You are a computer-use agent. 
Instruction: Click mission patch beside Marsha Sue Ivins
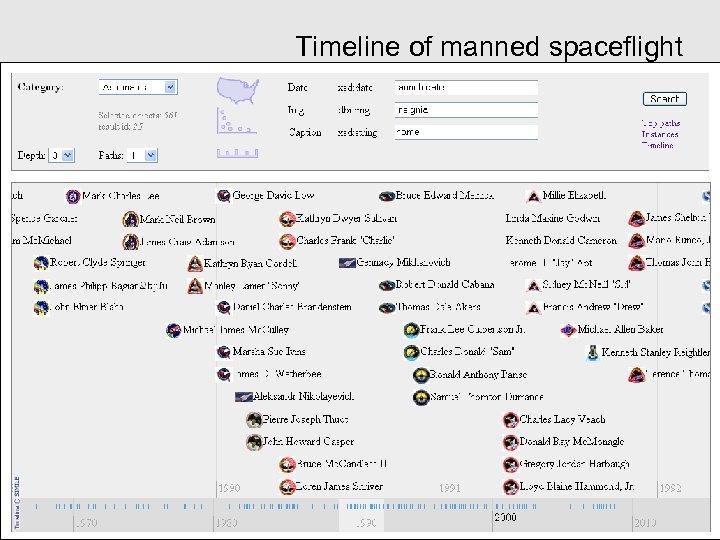tap(224, 352)
